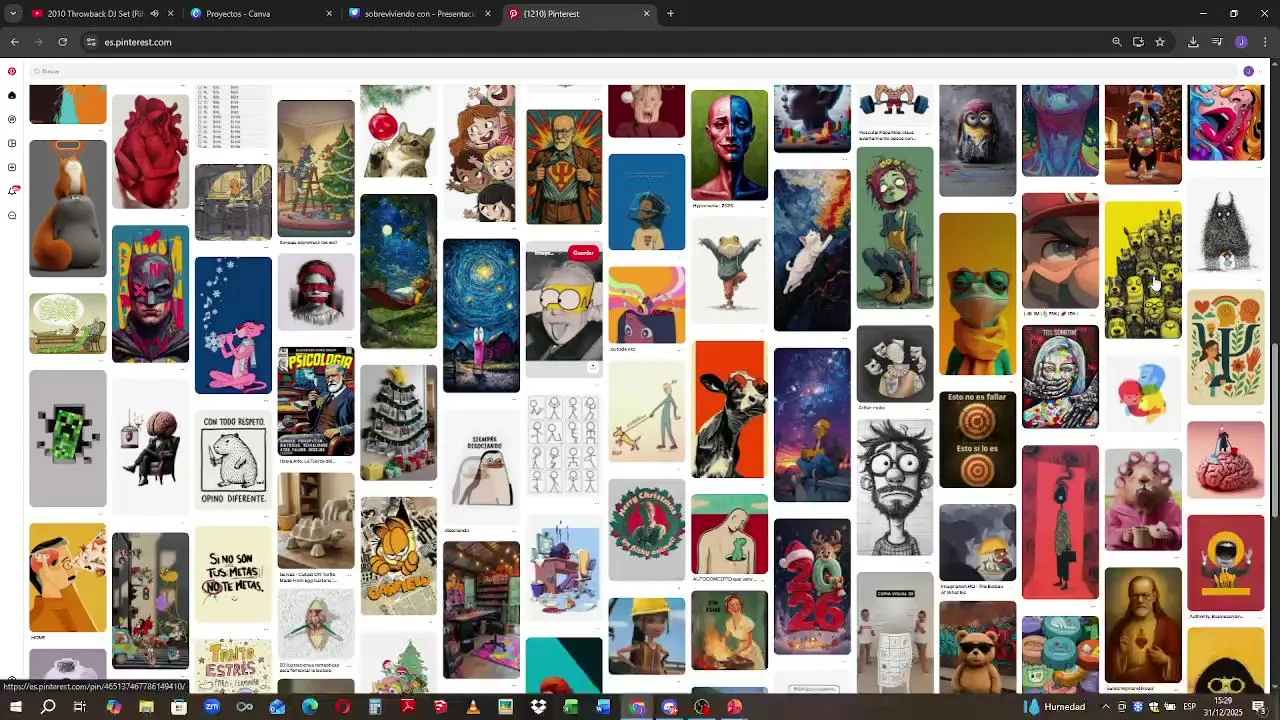The width and height of the screenshot is (1280, 720).
Task: Open the black and white cow pin
Action: [729, 409]
